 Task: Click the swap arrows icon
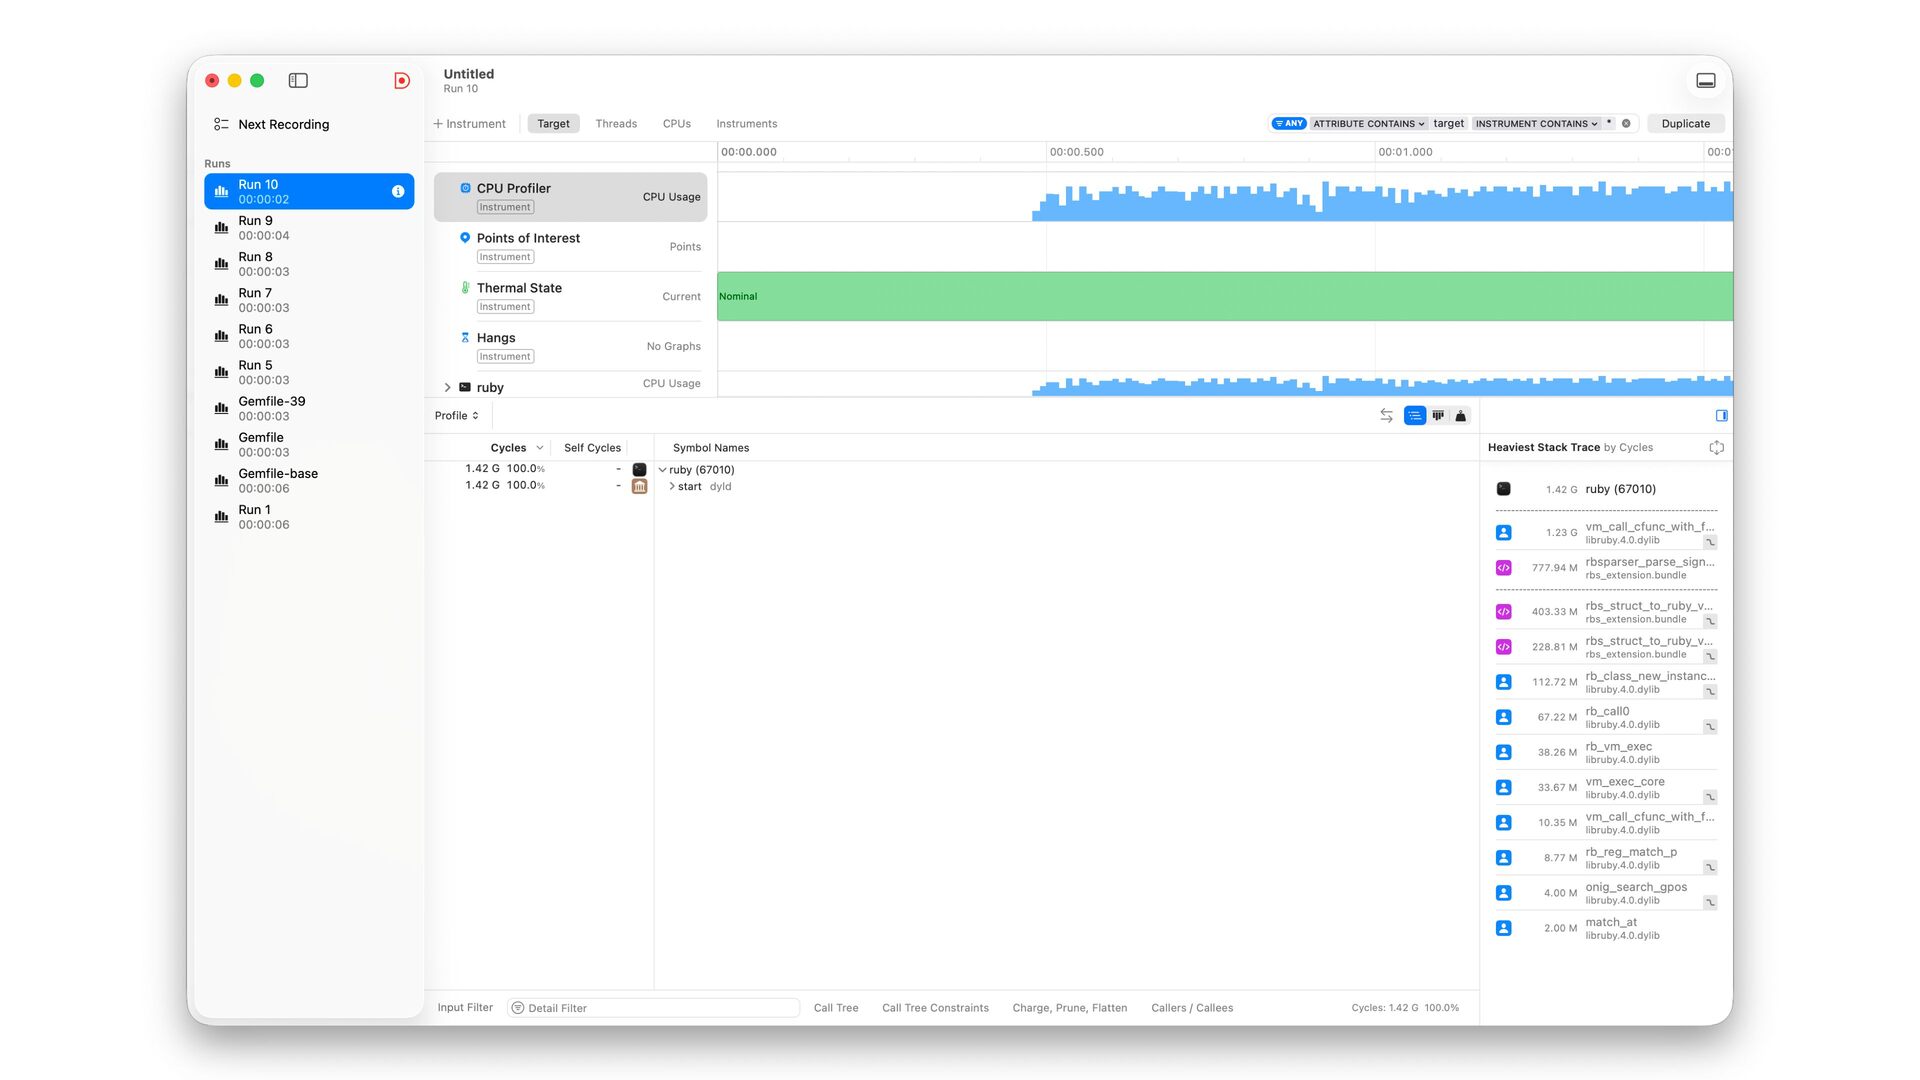1386,416
